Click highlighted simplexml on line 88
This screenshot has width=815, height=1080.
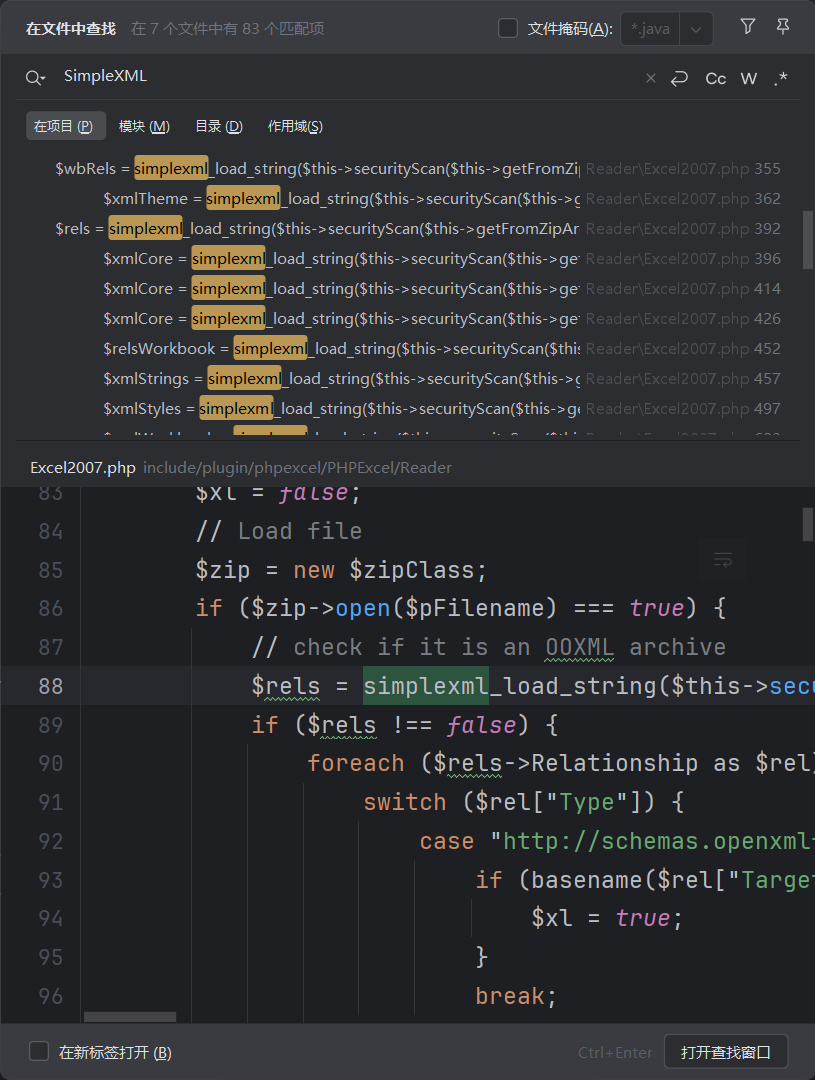[426, 686]
